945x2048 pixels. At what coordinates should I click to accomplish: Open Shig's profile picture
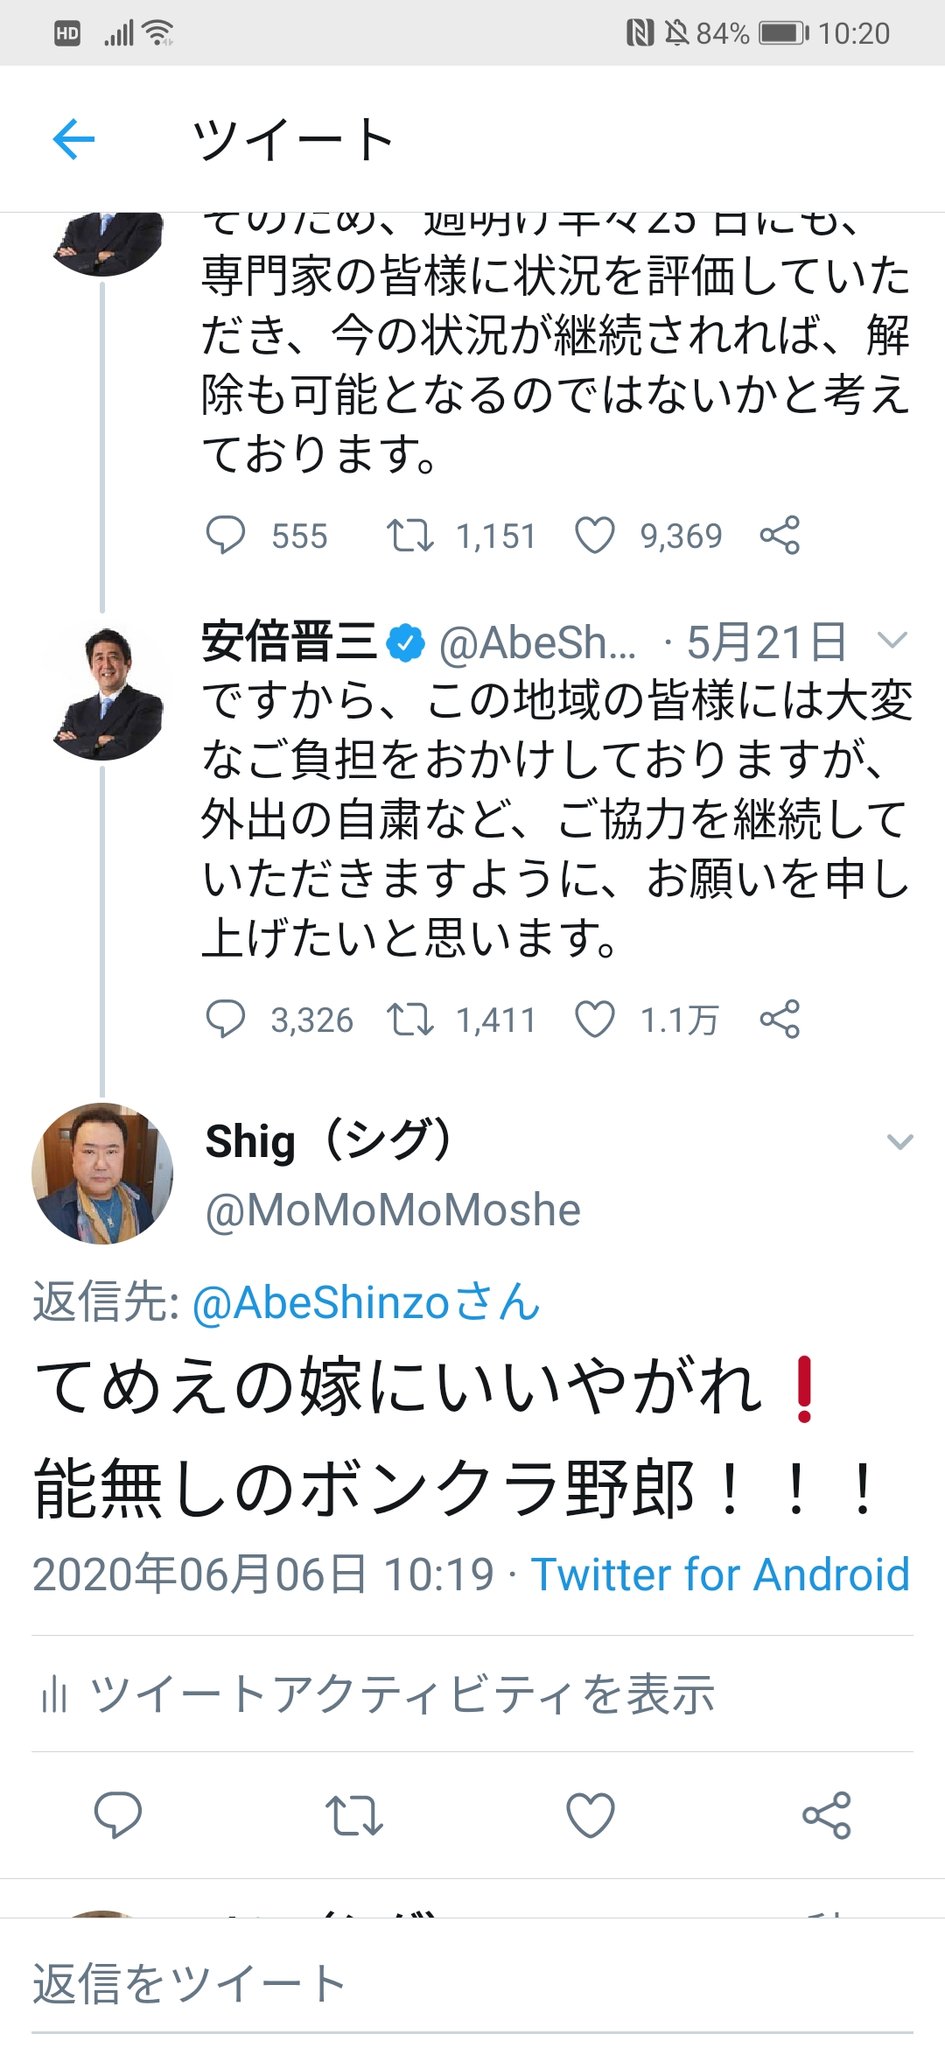pyautogui.click(x=102, y=1173)
